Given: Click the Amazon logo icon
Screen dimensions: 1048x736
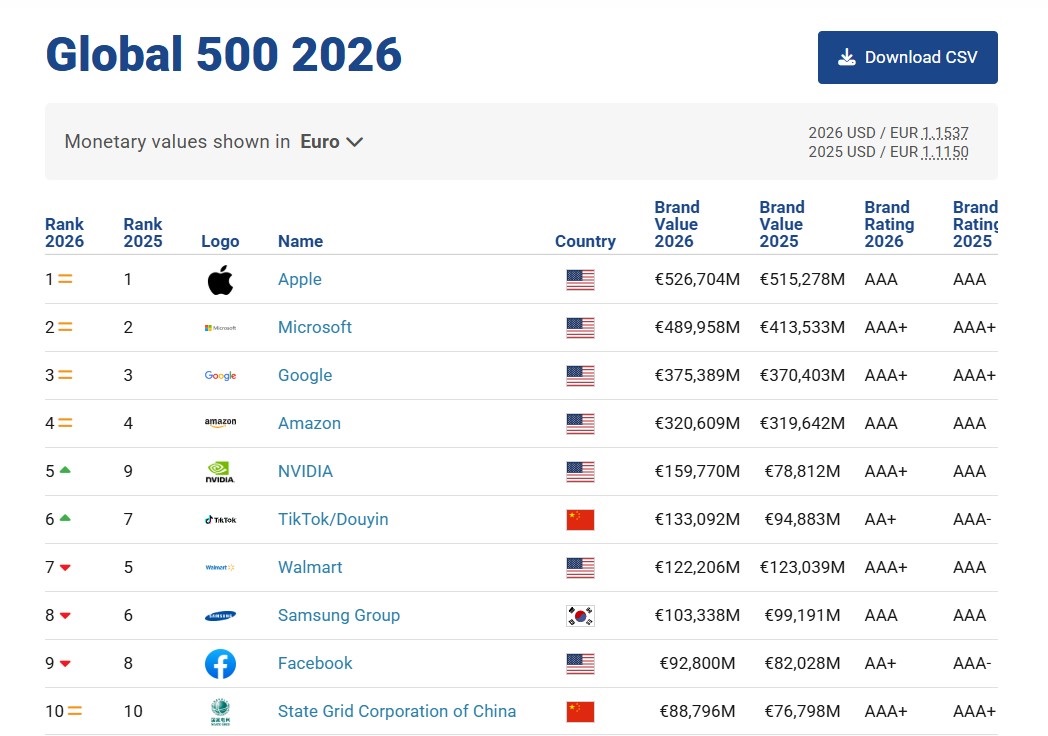Looking at the screenshot, I should [220, 424].
